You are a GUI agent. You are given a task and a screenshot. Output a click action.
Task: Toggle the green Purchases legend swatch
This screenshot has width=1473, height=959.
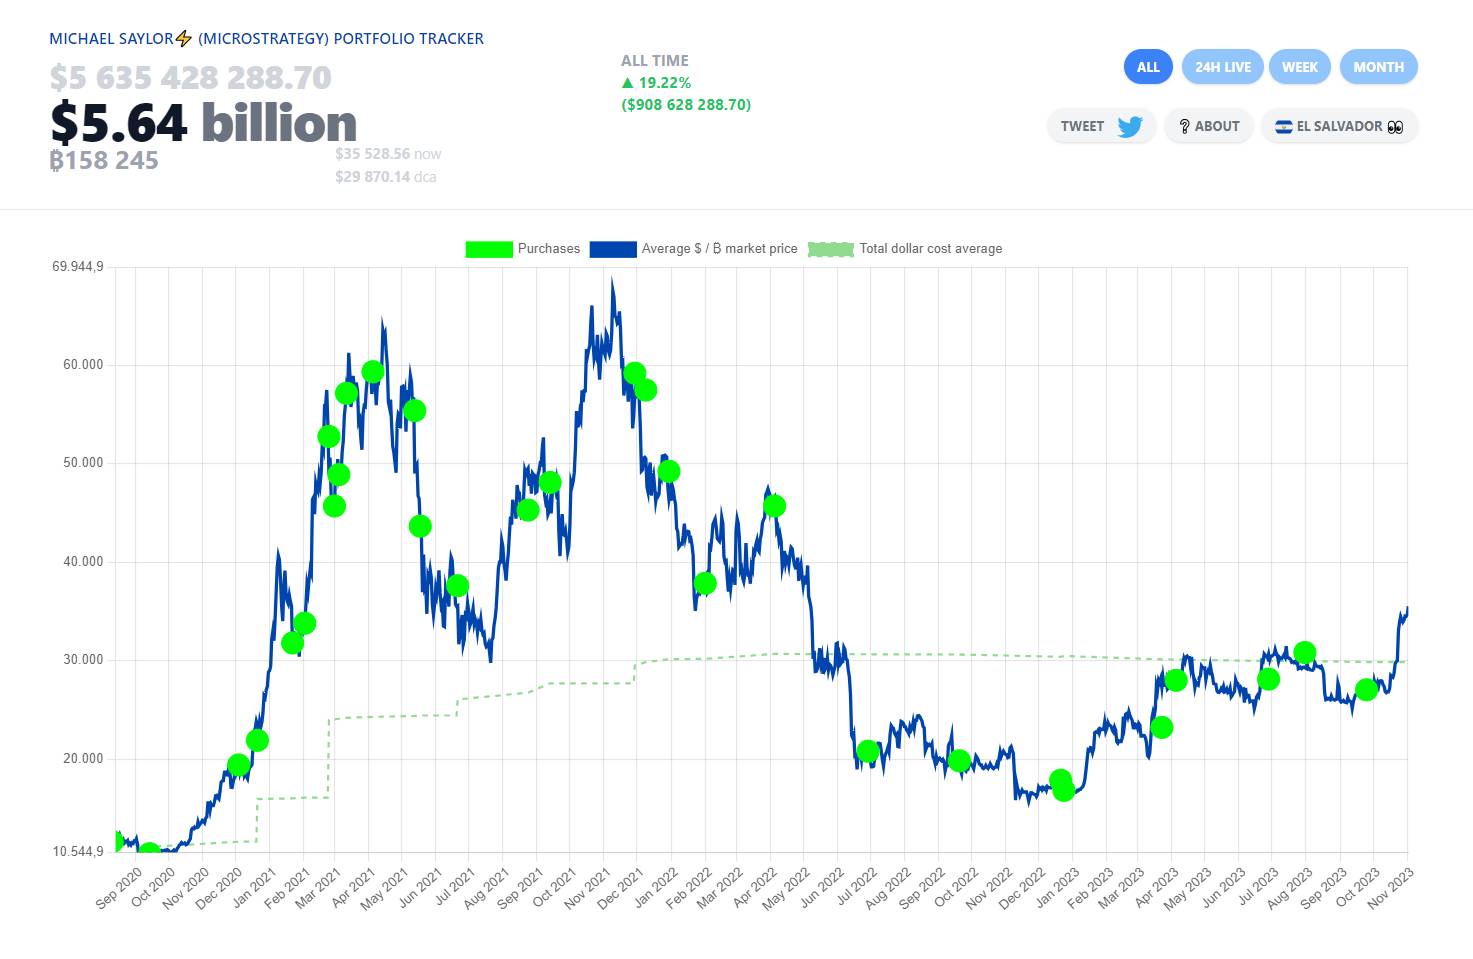pos(489,249)
